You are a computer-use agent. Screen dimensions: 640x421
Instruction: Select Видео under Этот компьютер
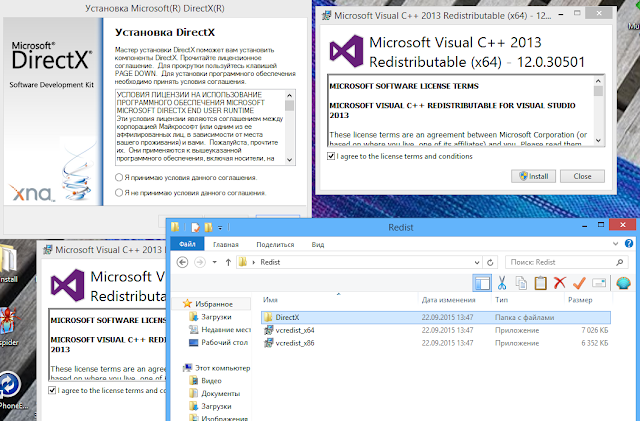click(x=206, y=381)
